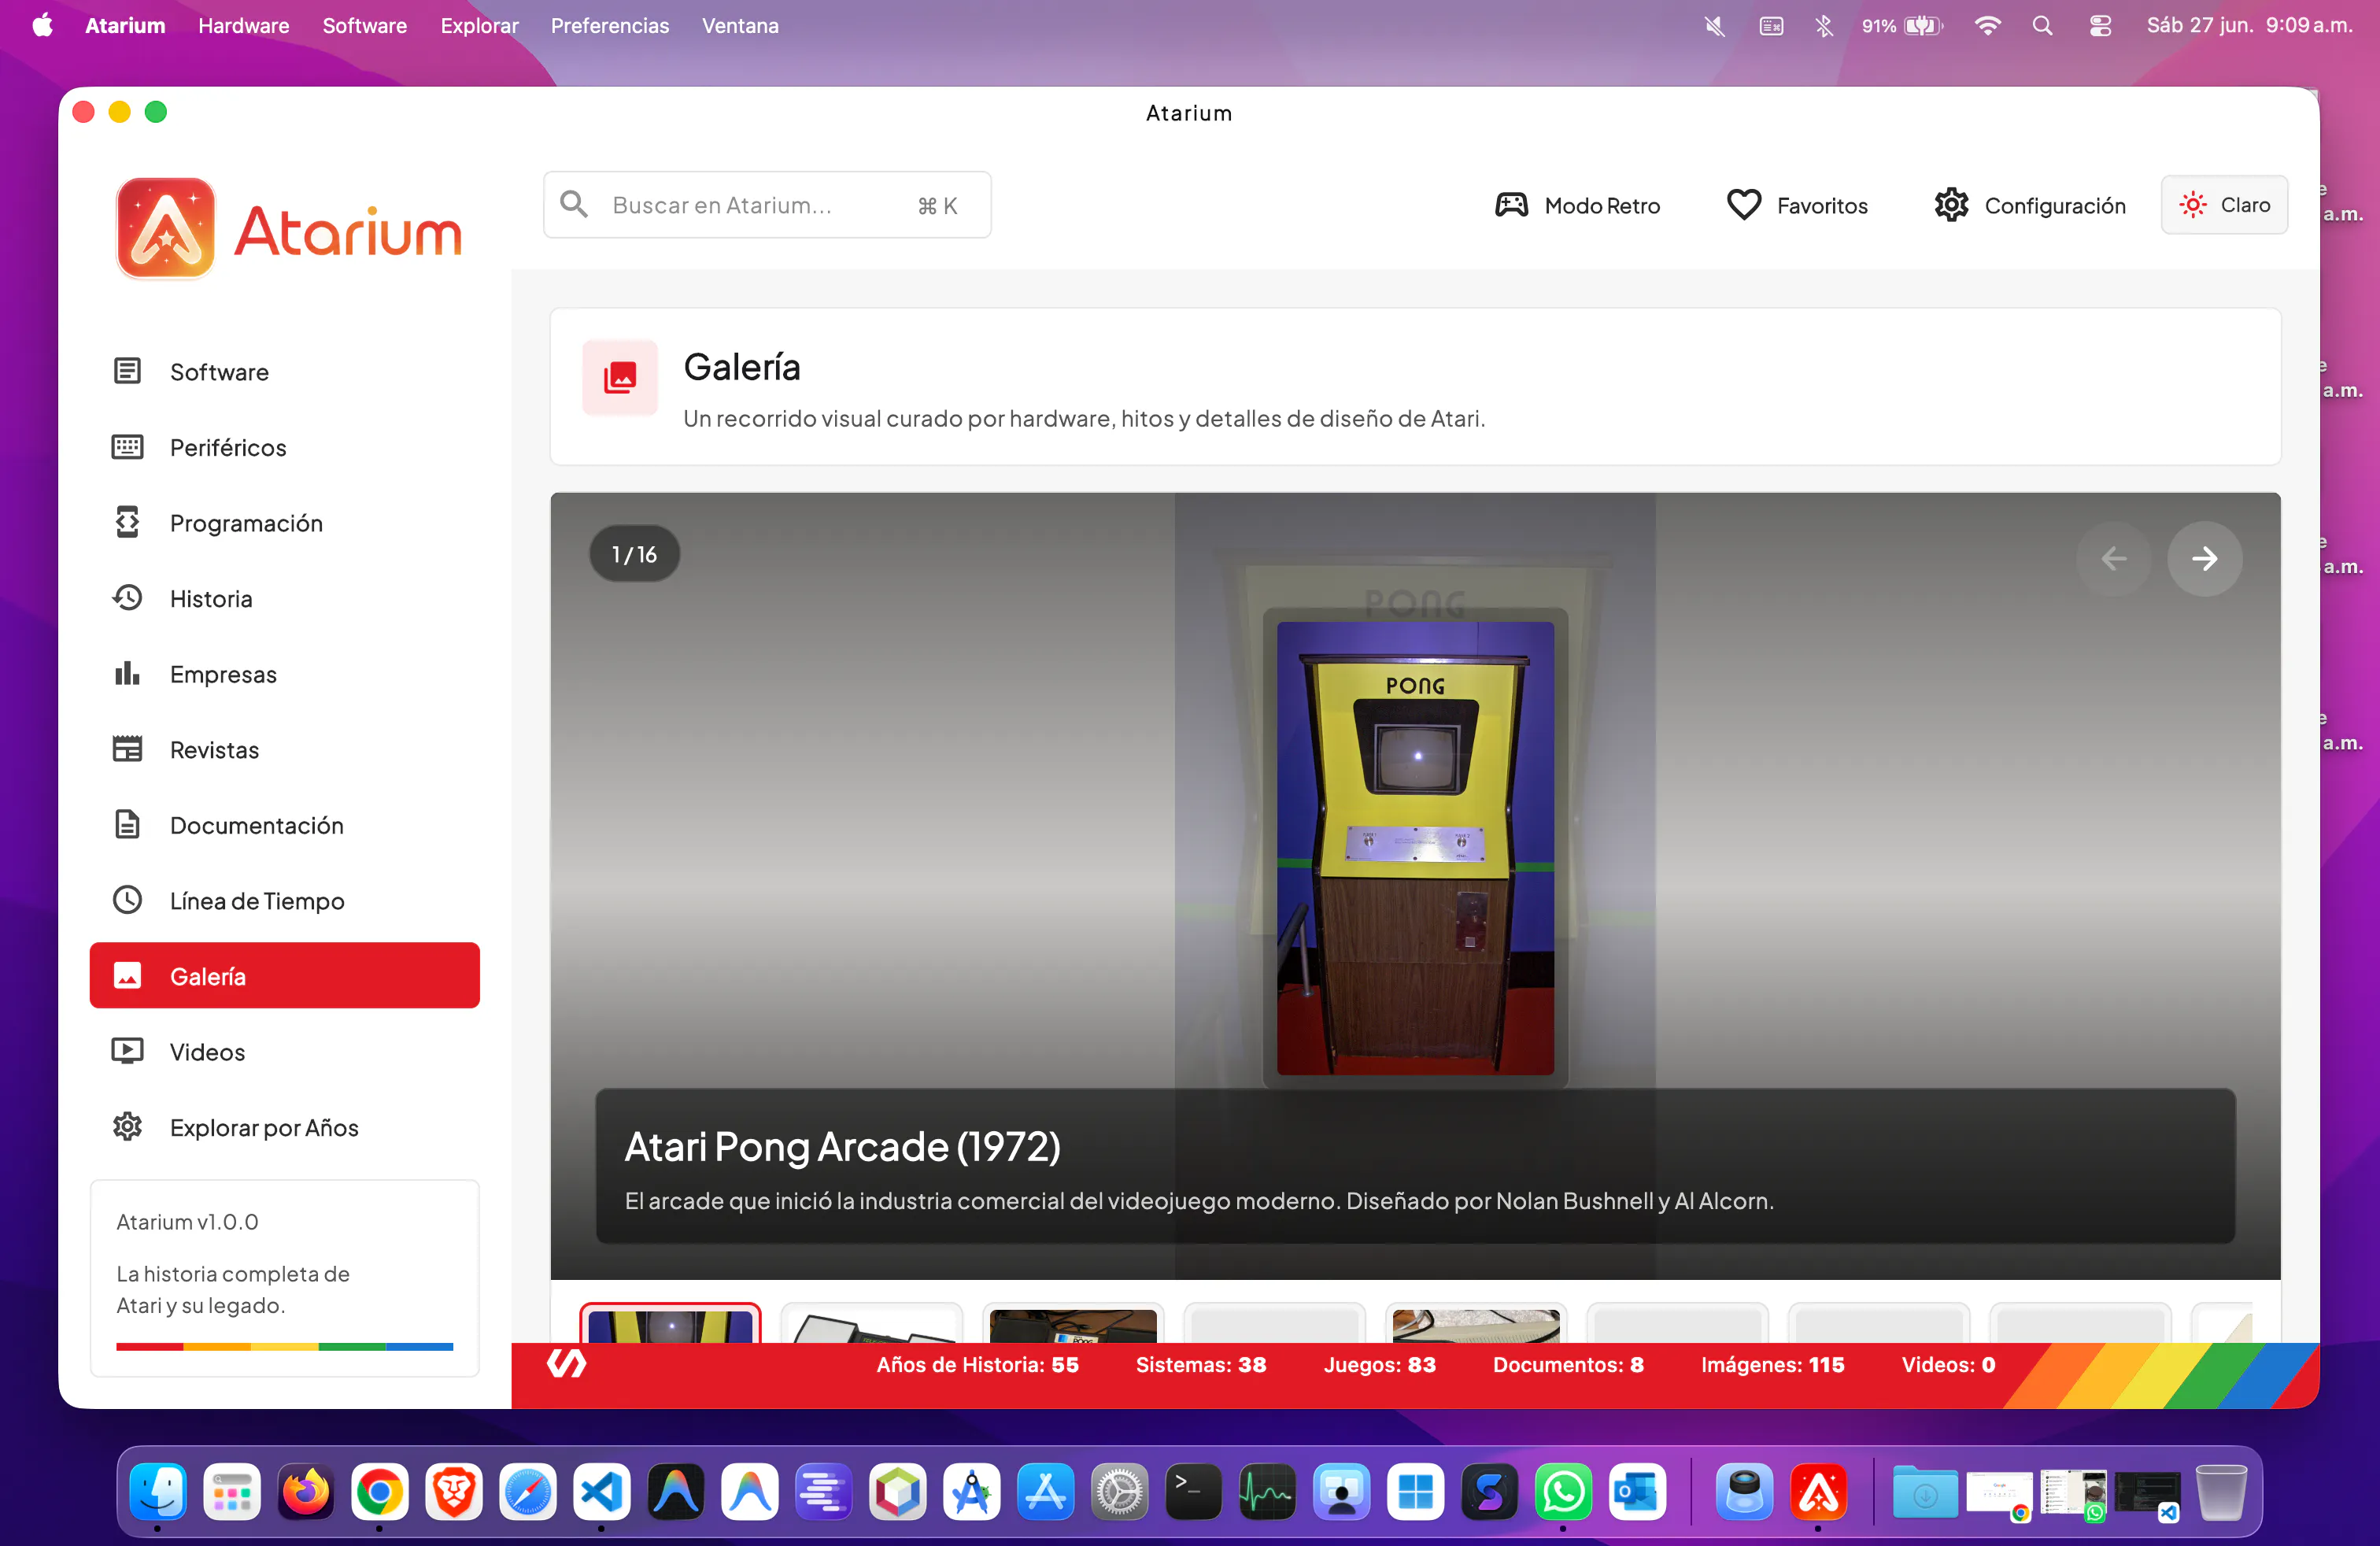Go to Historia section

pyautogui.click(x=285, y=598)
